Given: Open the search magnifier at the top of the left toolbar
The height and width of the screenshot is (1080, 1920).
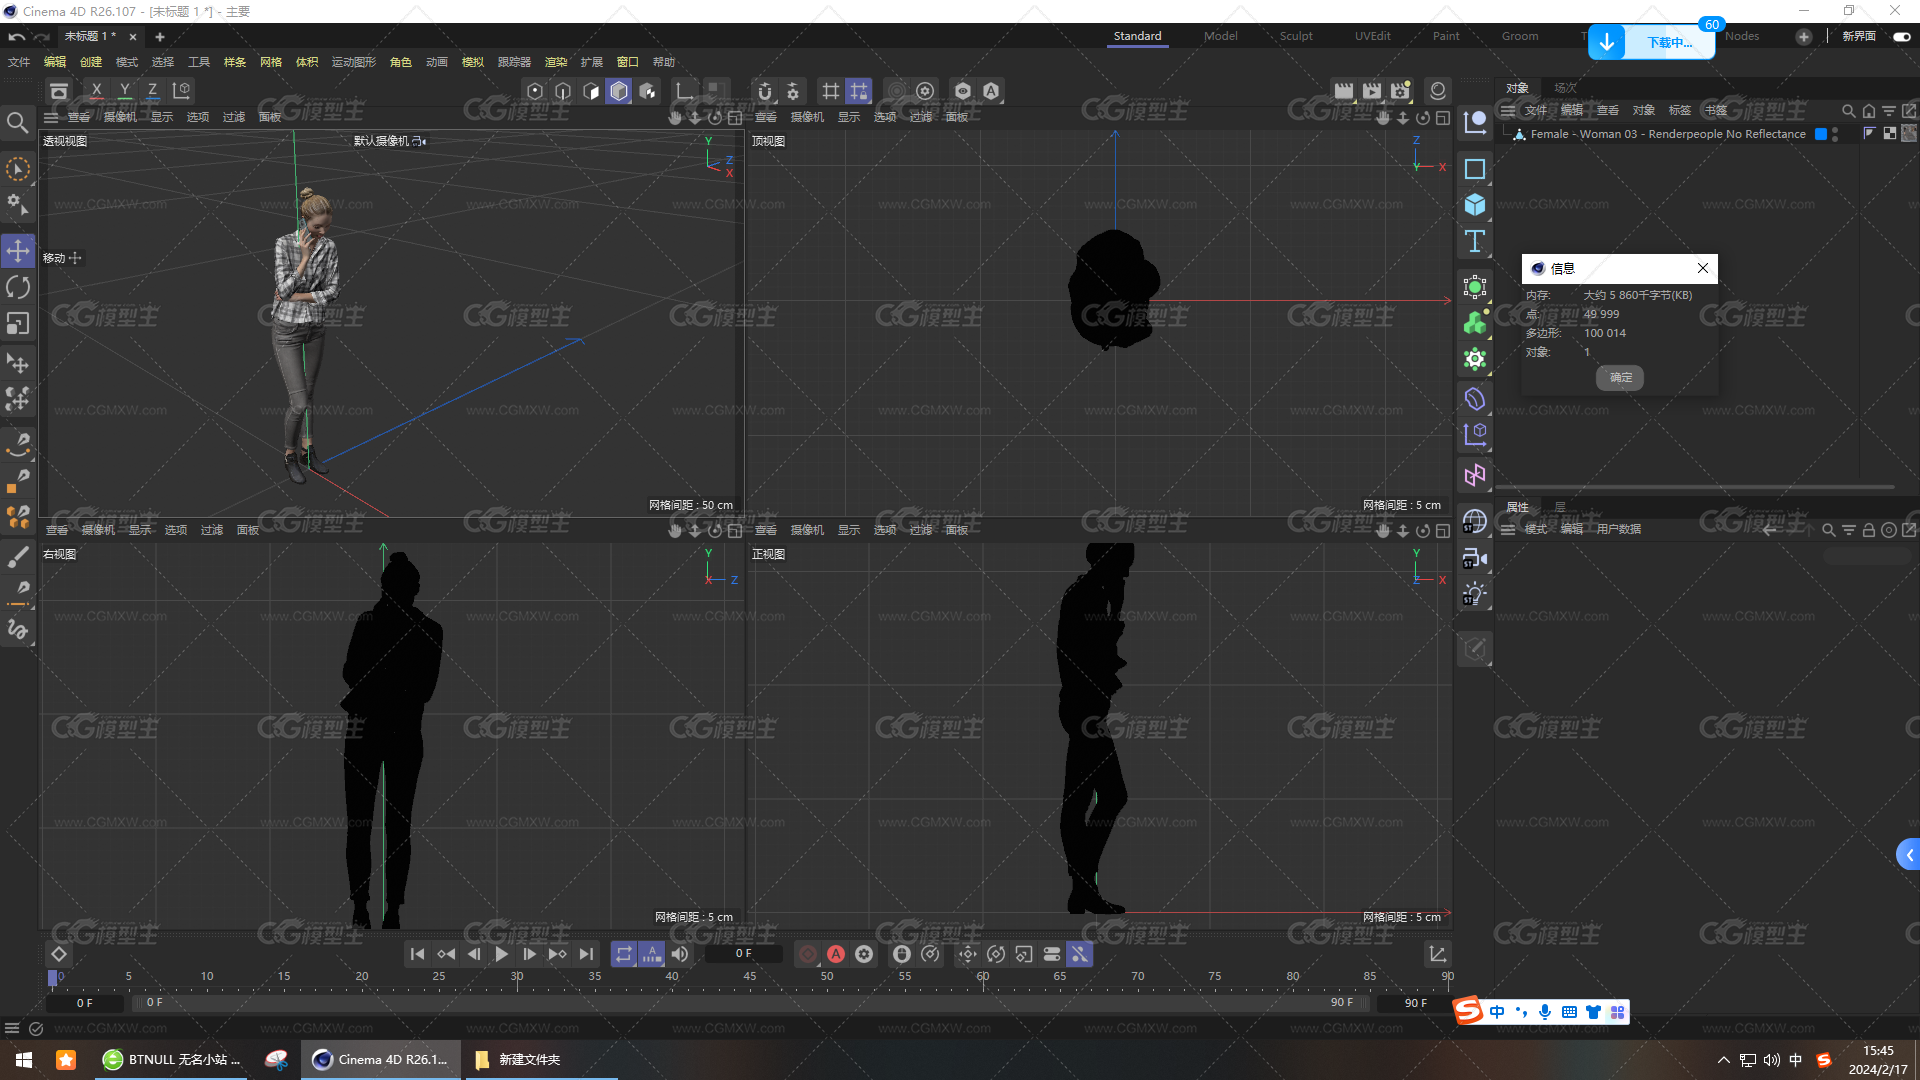Looking at the screenshot, I should click(x=17, y=123).
